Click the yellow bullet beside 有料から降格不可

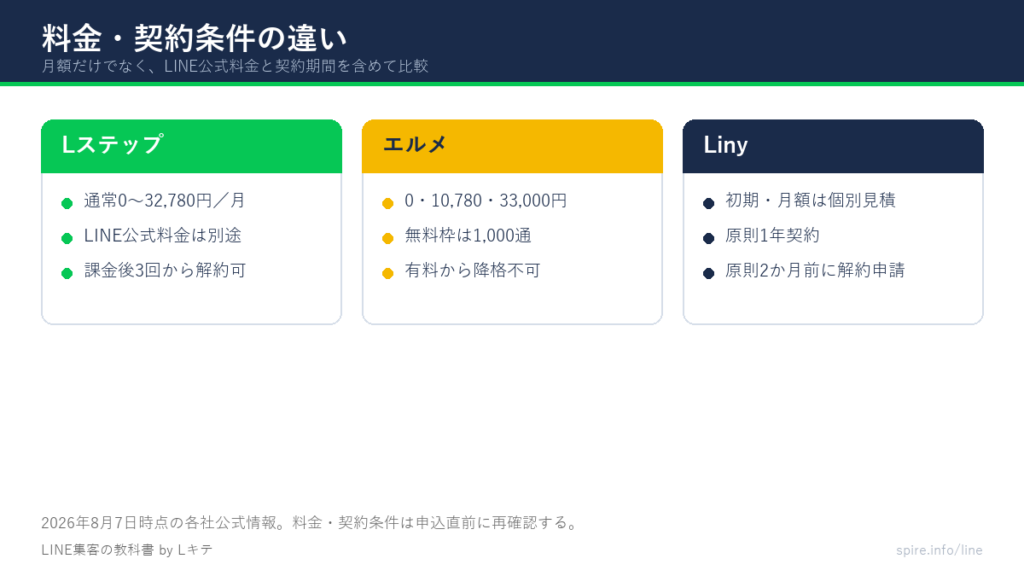(388, 273)
